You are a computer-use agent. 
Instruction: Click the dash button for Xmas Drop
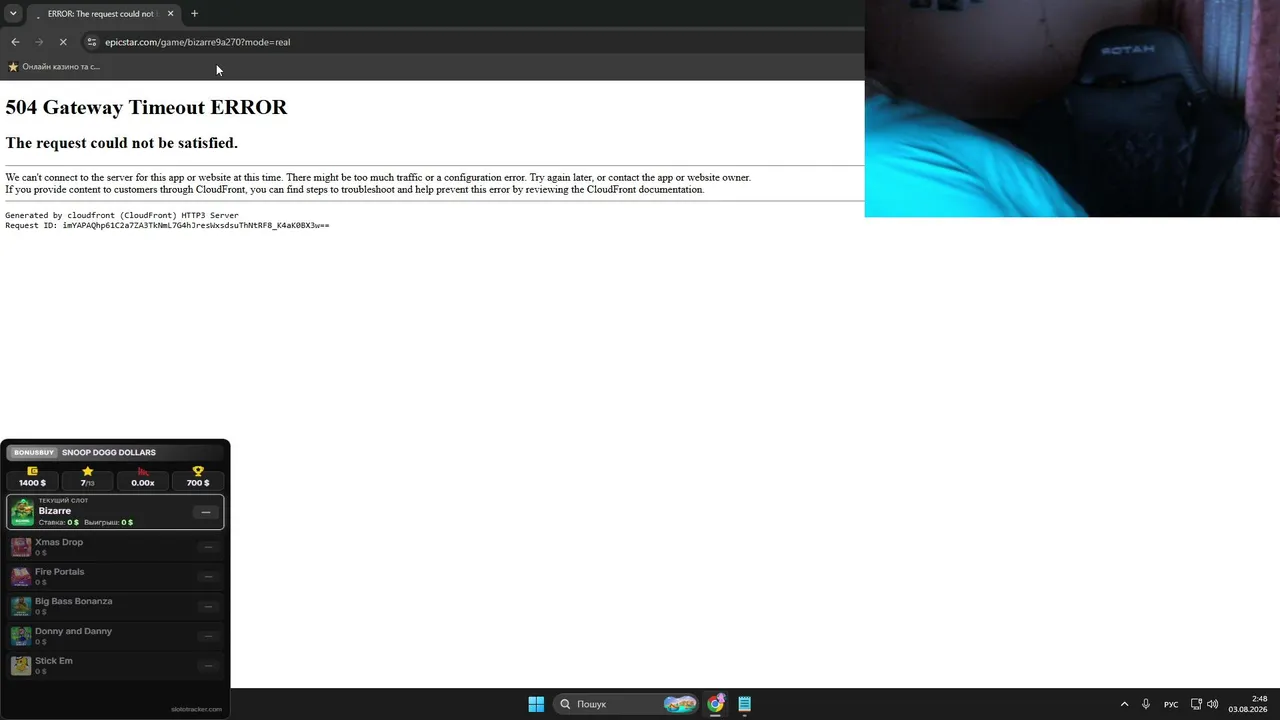click(208, 547)
